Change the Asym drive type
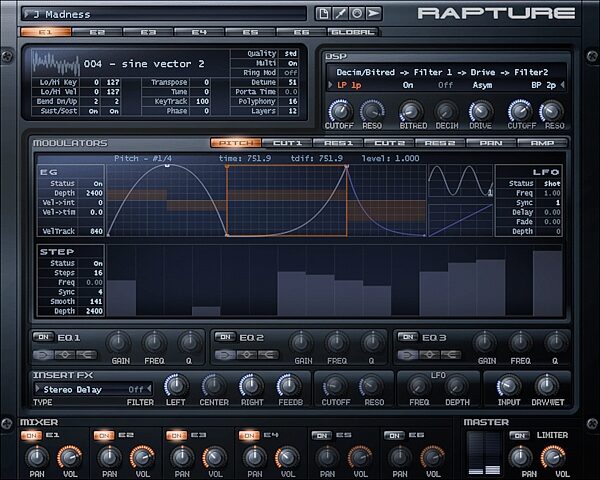 pyautogui.click(x=482, y=85)
